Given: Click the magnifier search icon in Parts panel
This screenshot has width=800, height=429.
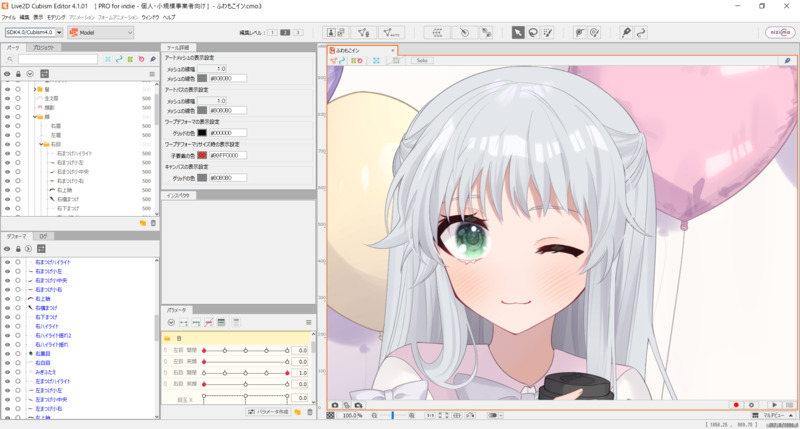Looking at the screenshot, I should click(10, 59).
